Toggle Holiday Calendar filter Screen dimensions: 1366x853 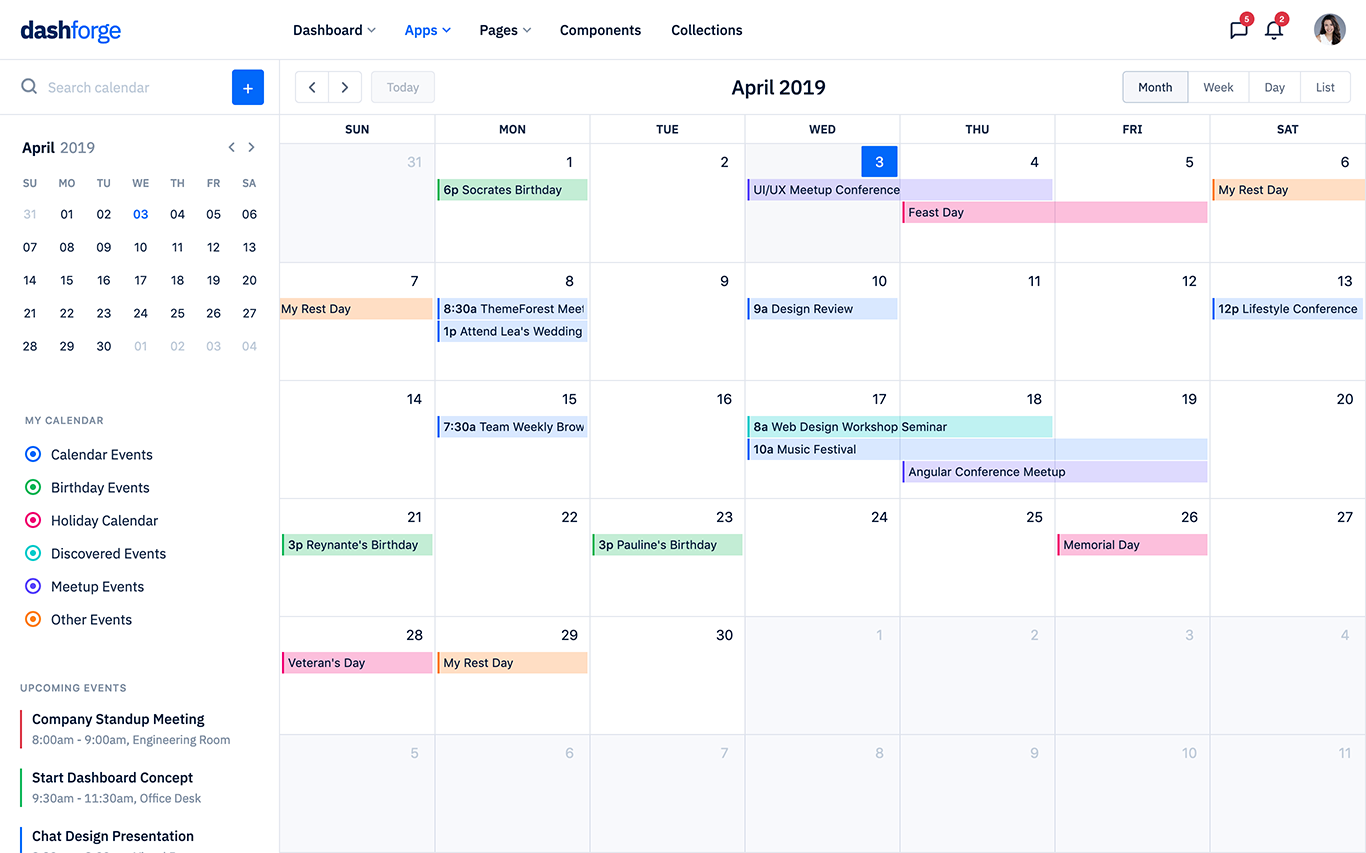[33, 520]
